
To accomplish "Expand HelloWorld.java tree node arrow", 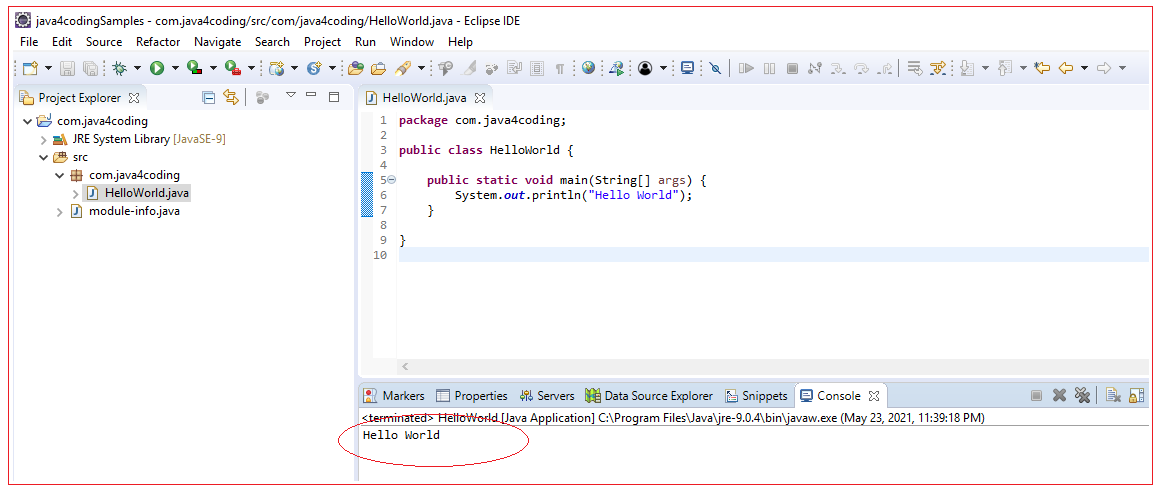I will pyautogui.click(x=76, y=194).
